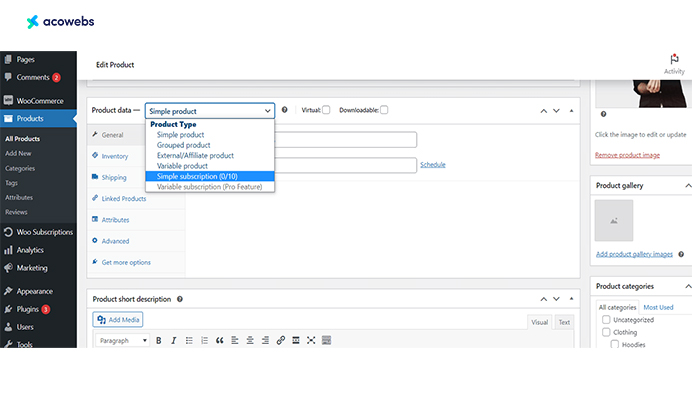Click the product gallery placeholder thumbnail
The height and width of the screenshot is (399, 692).
click(x=613, y=220)
